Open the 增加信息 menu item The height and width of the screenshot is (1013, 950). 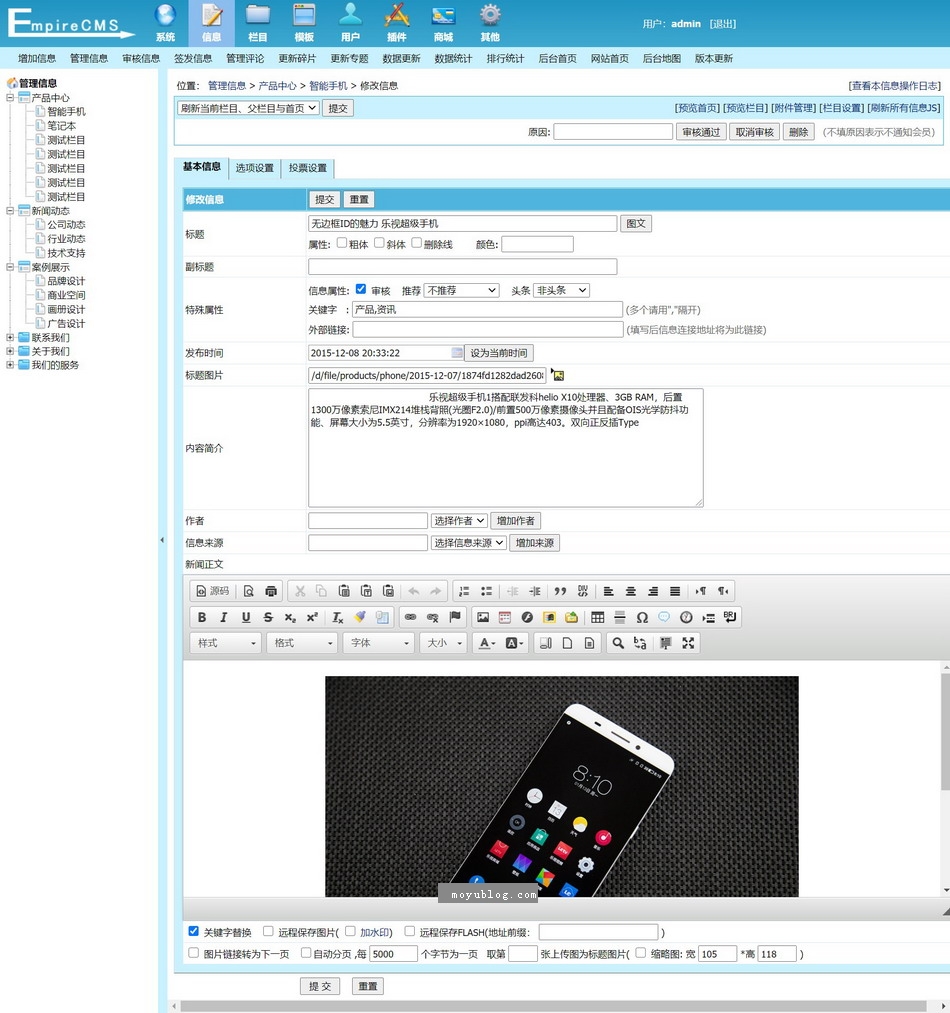pos(37,58)
